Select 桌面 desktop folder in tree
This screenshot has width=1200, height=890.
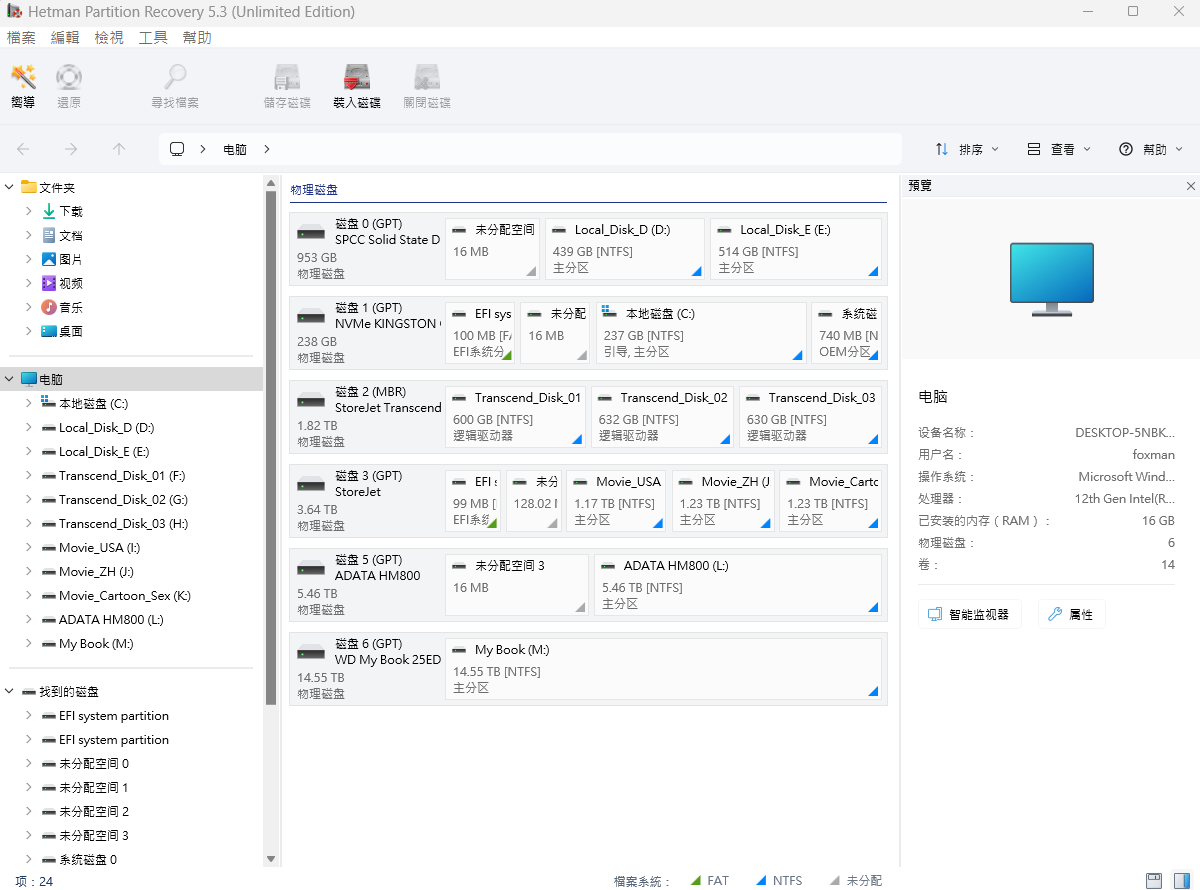(x=71, y=332)
